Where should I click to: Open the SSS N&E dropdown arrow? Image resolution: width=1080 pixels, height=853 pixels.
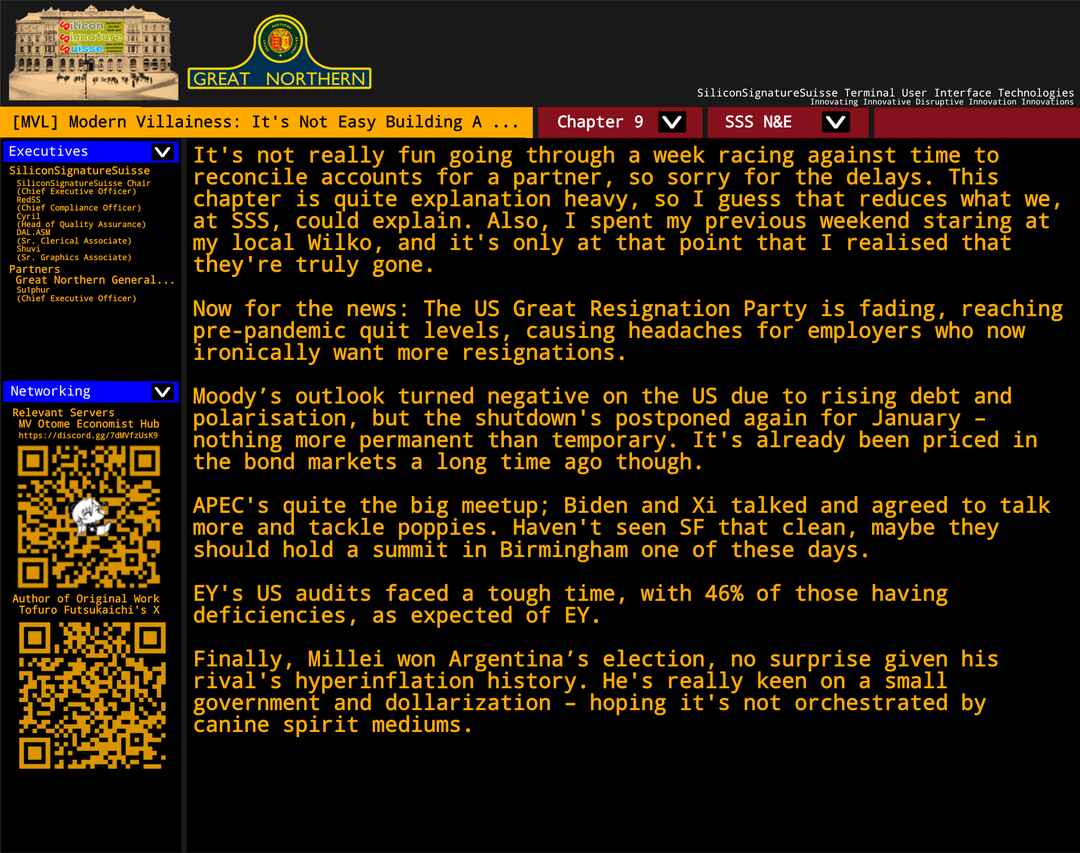[835, 123]
